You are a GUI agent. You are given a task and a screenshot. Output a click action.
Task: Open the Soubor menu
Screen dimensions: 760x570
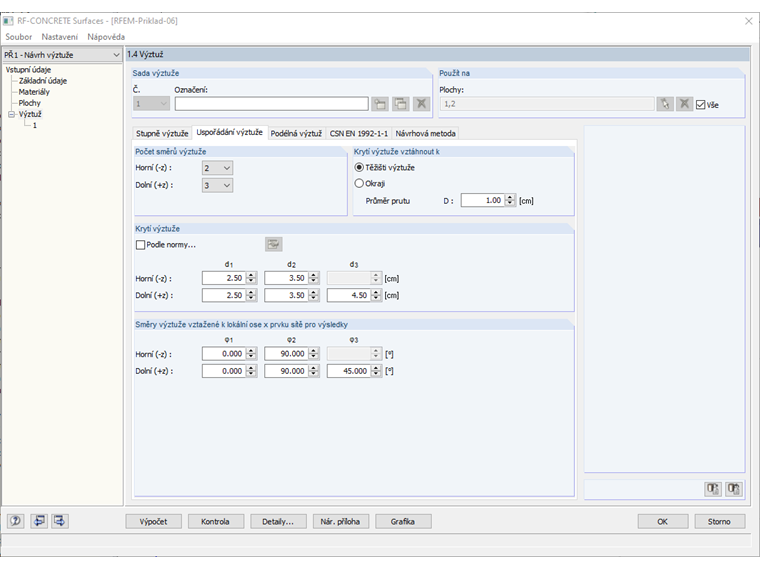(18, 37)
